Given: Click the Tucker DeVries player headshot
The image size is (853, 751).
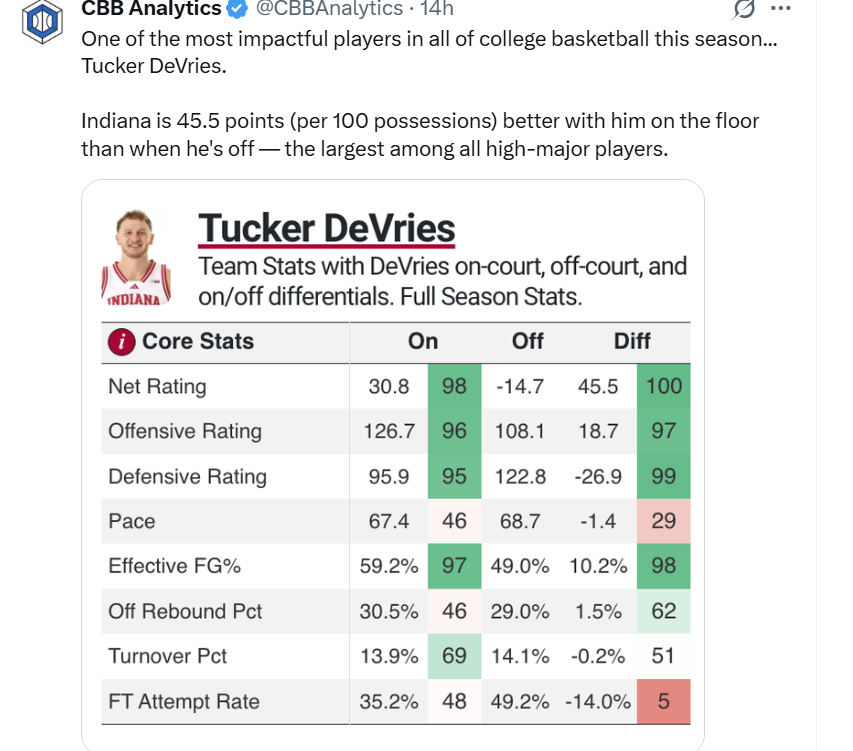Looking at the screenshot, I should [137, 257].
